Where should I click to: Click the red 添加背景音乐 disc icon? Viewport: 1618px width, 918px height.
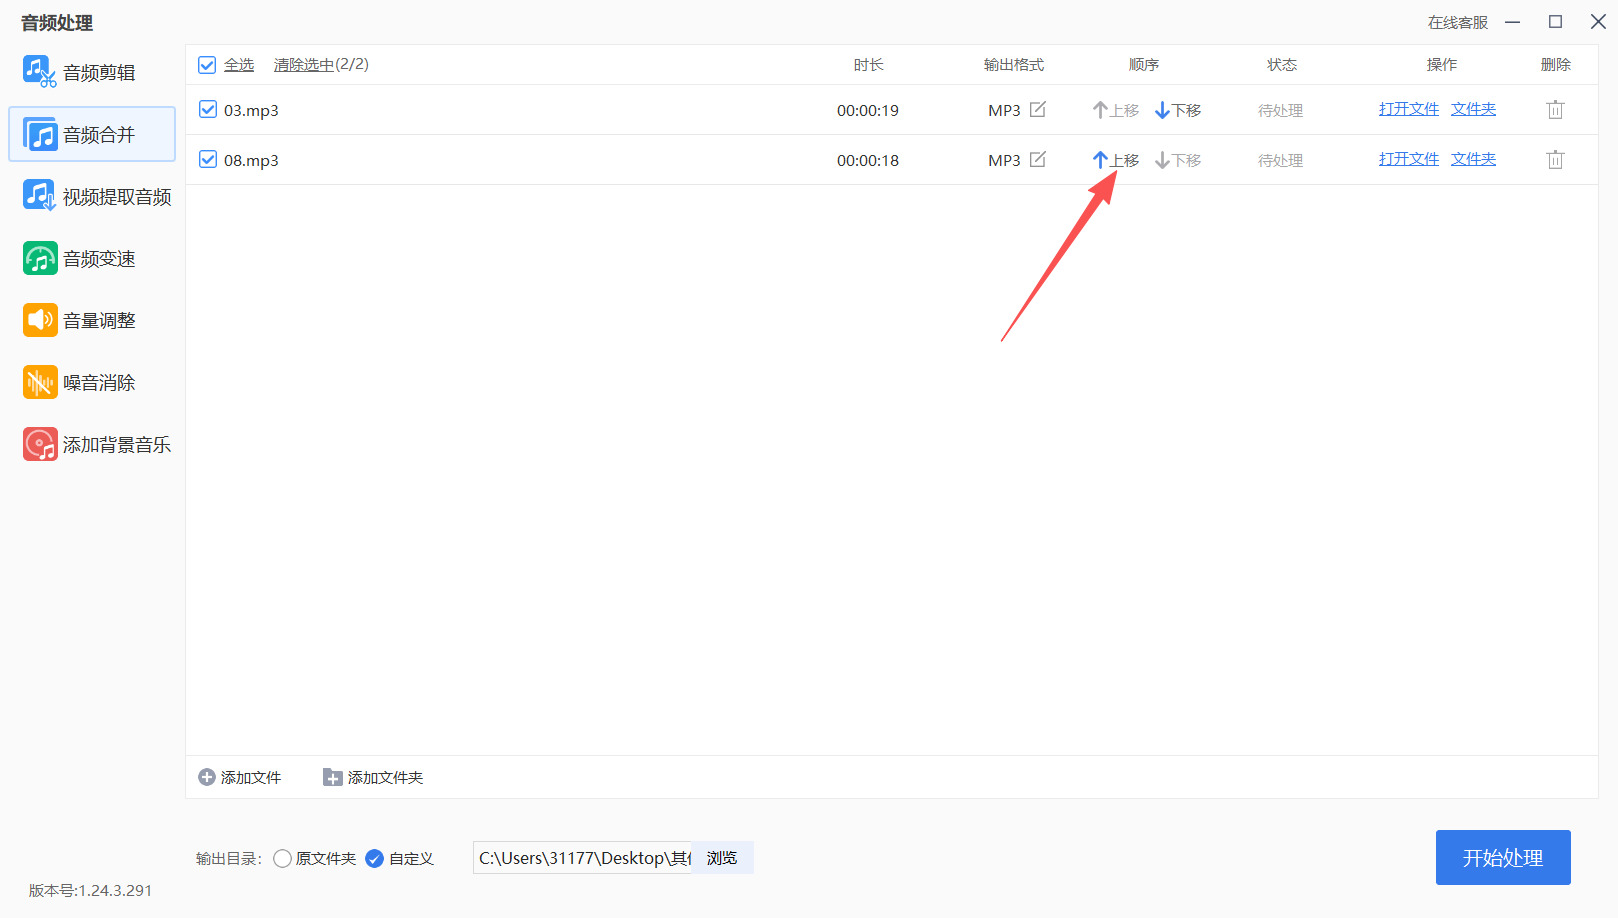tap(40, 444)
